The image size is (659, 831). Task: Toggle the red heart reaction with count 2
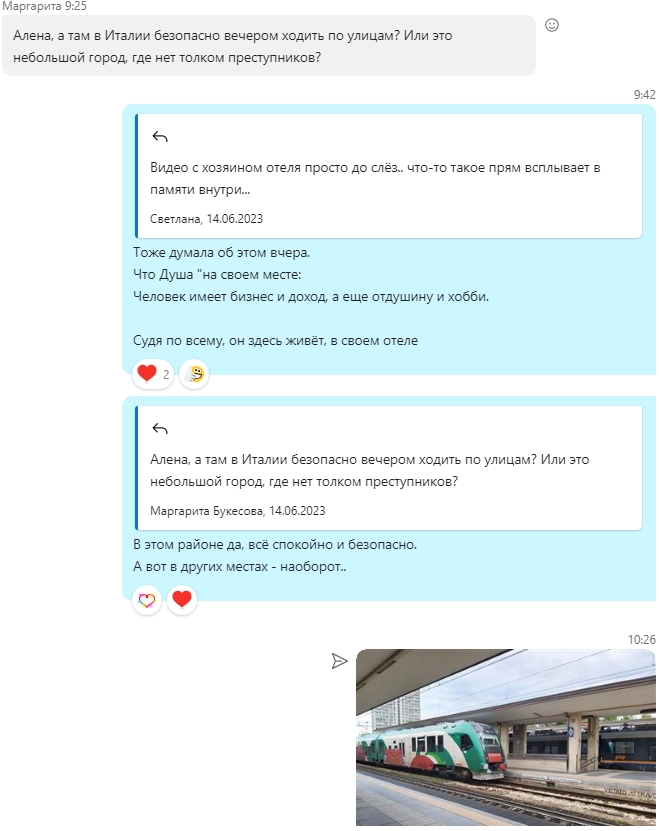153,374
